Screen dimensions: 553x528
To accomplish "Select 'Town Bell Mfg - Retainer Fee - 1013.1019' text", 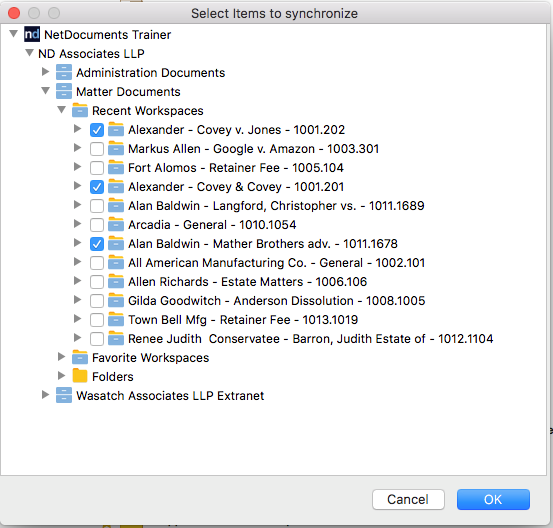I will (x=243, y=320).
